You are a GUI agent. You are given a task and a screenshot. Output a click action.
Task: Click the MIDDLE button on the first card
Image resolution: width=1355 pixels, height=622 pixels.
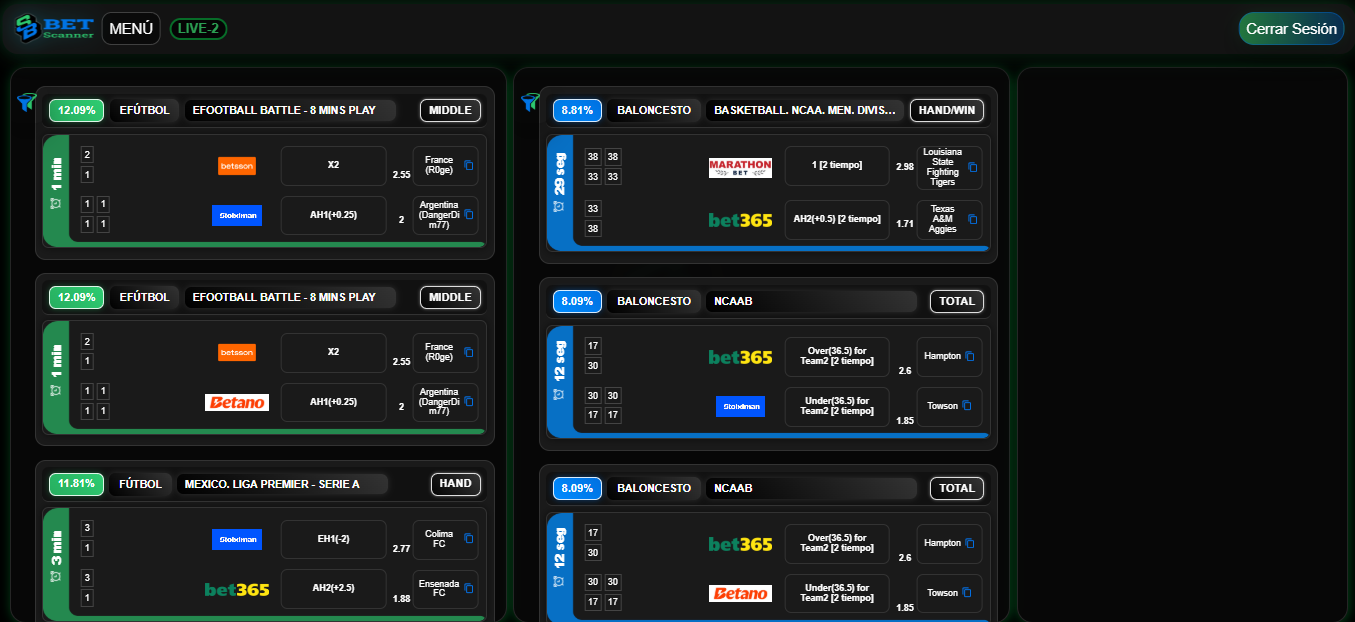point(449,111)
